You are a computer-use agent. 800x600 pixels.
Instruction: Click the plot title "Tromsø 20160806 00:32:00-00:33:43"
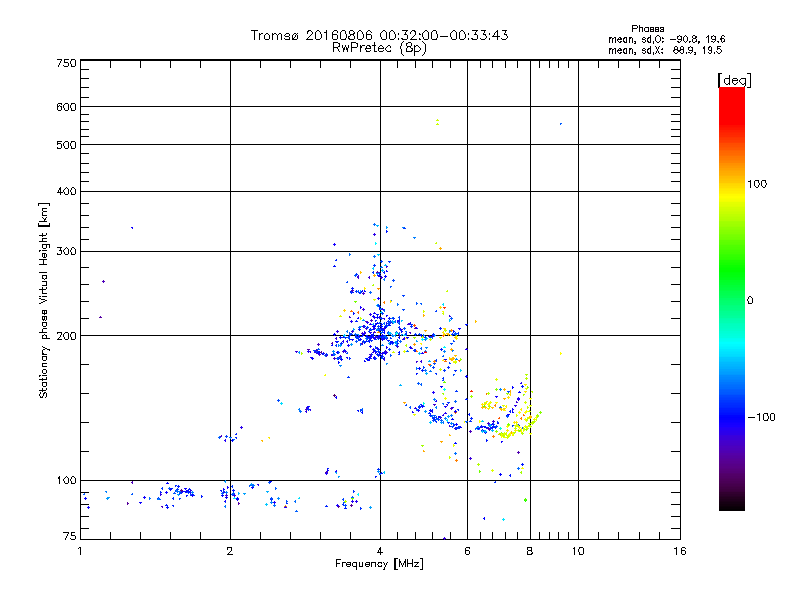tap(379, 35)
